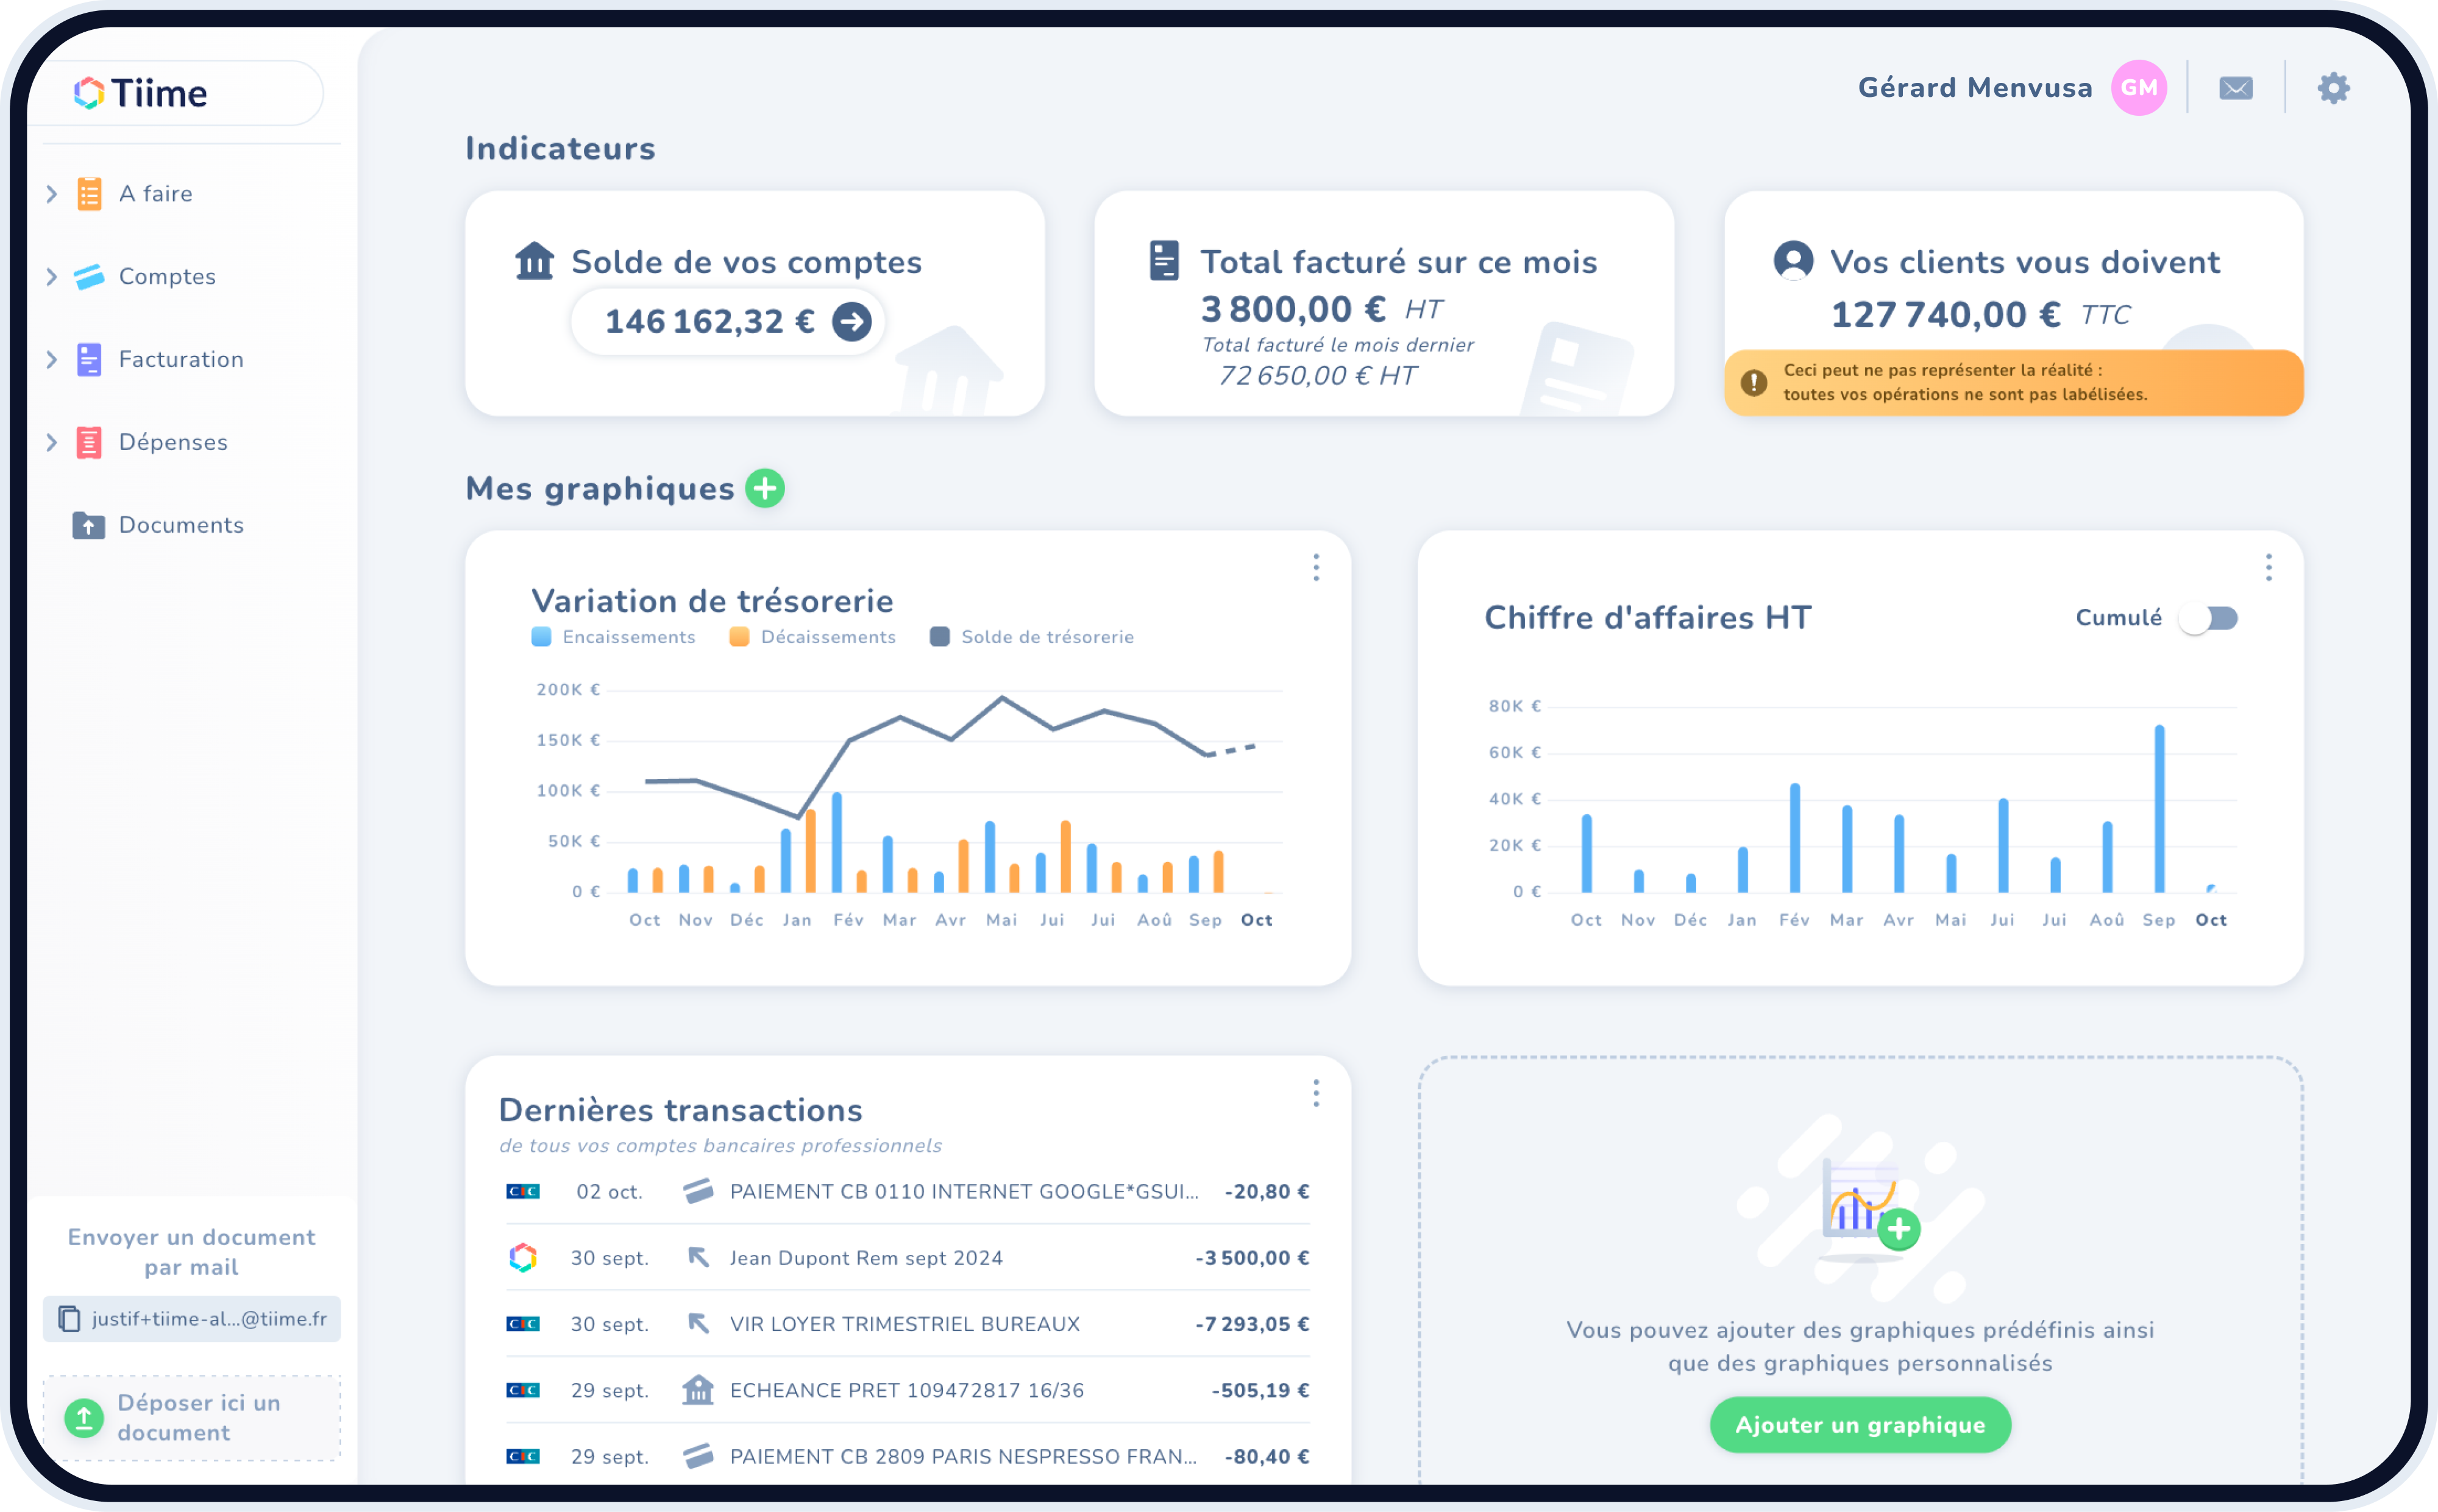Viewport: 2438px width, 1512px height.
Task: Open Dépenses in the sidebar
Action: pos(172,442)
